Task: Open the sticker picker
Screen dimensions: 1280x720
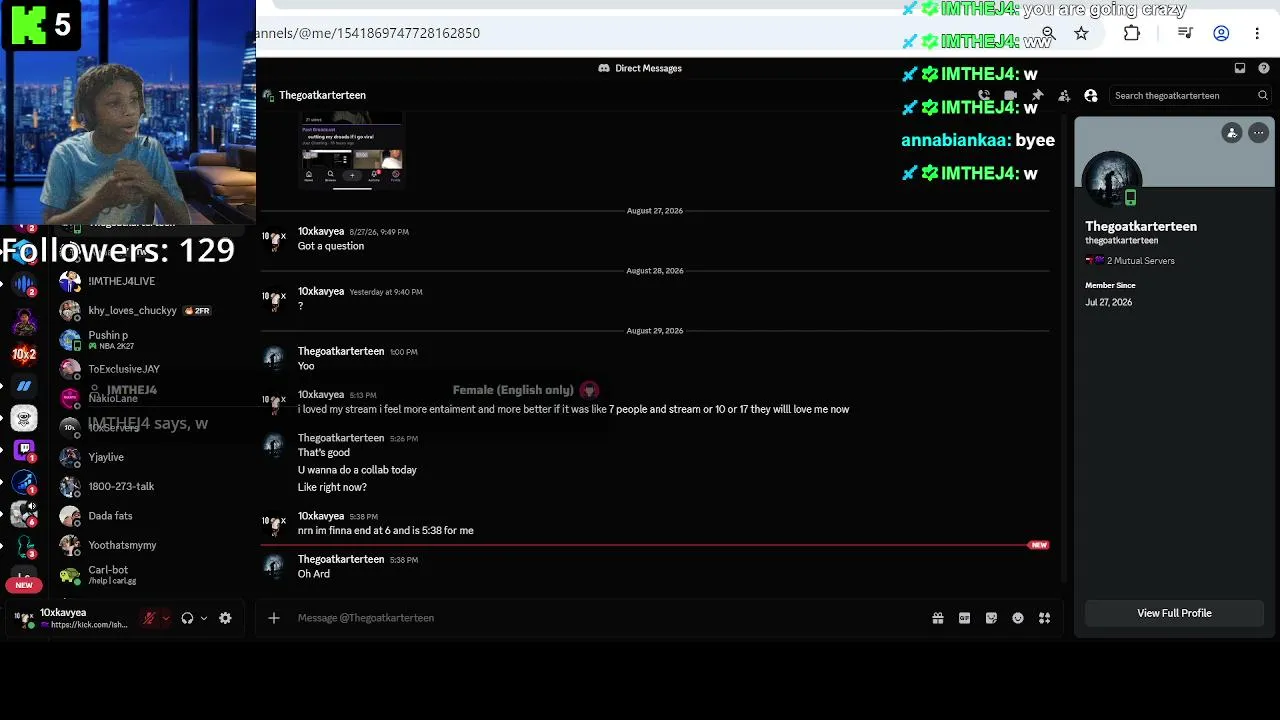Action: [991, 618]
